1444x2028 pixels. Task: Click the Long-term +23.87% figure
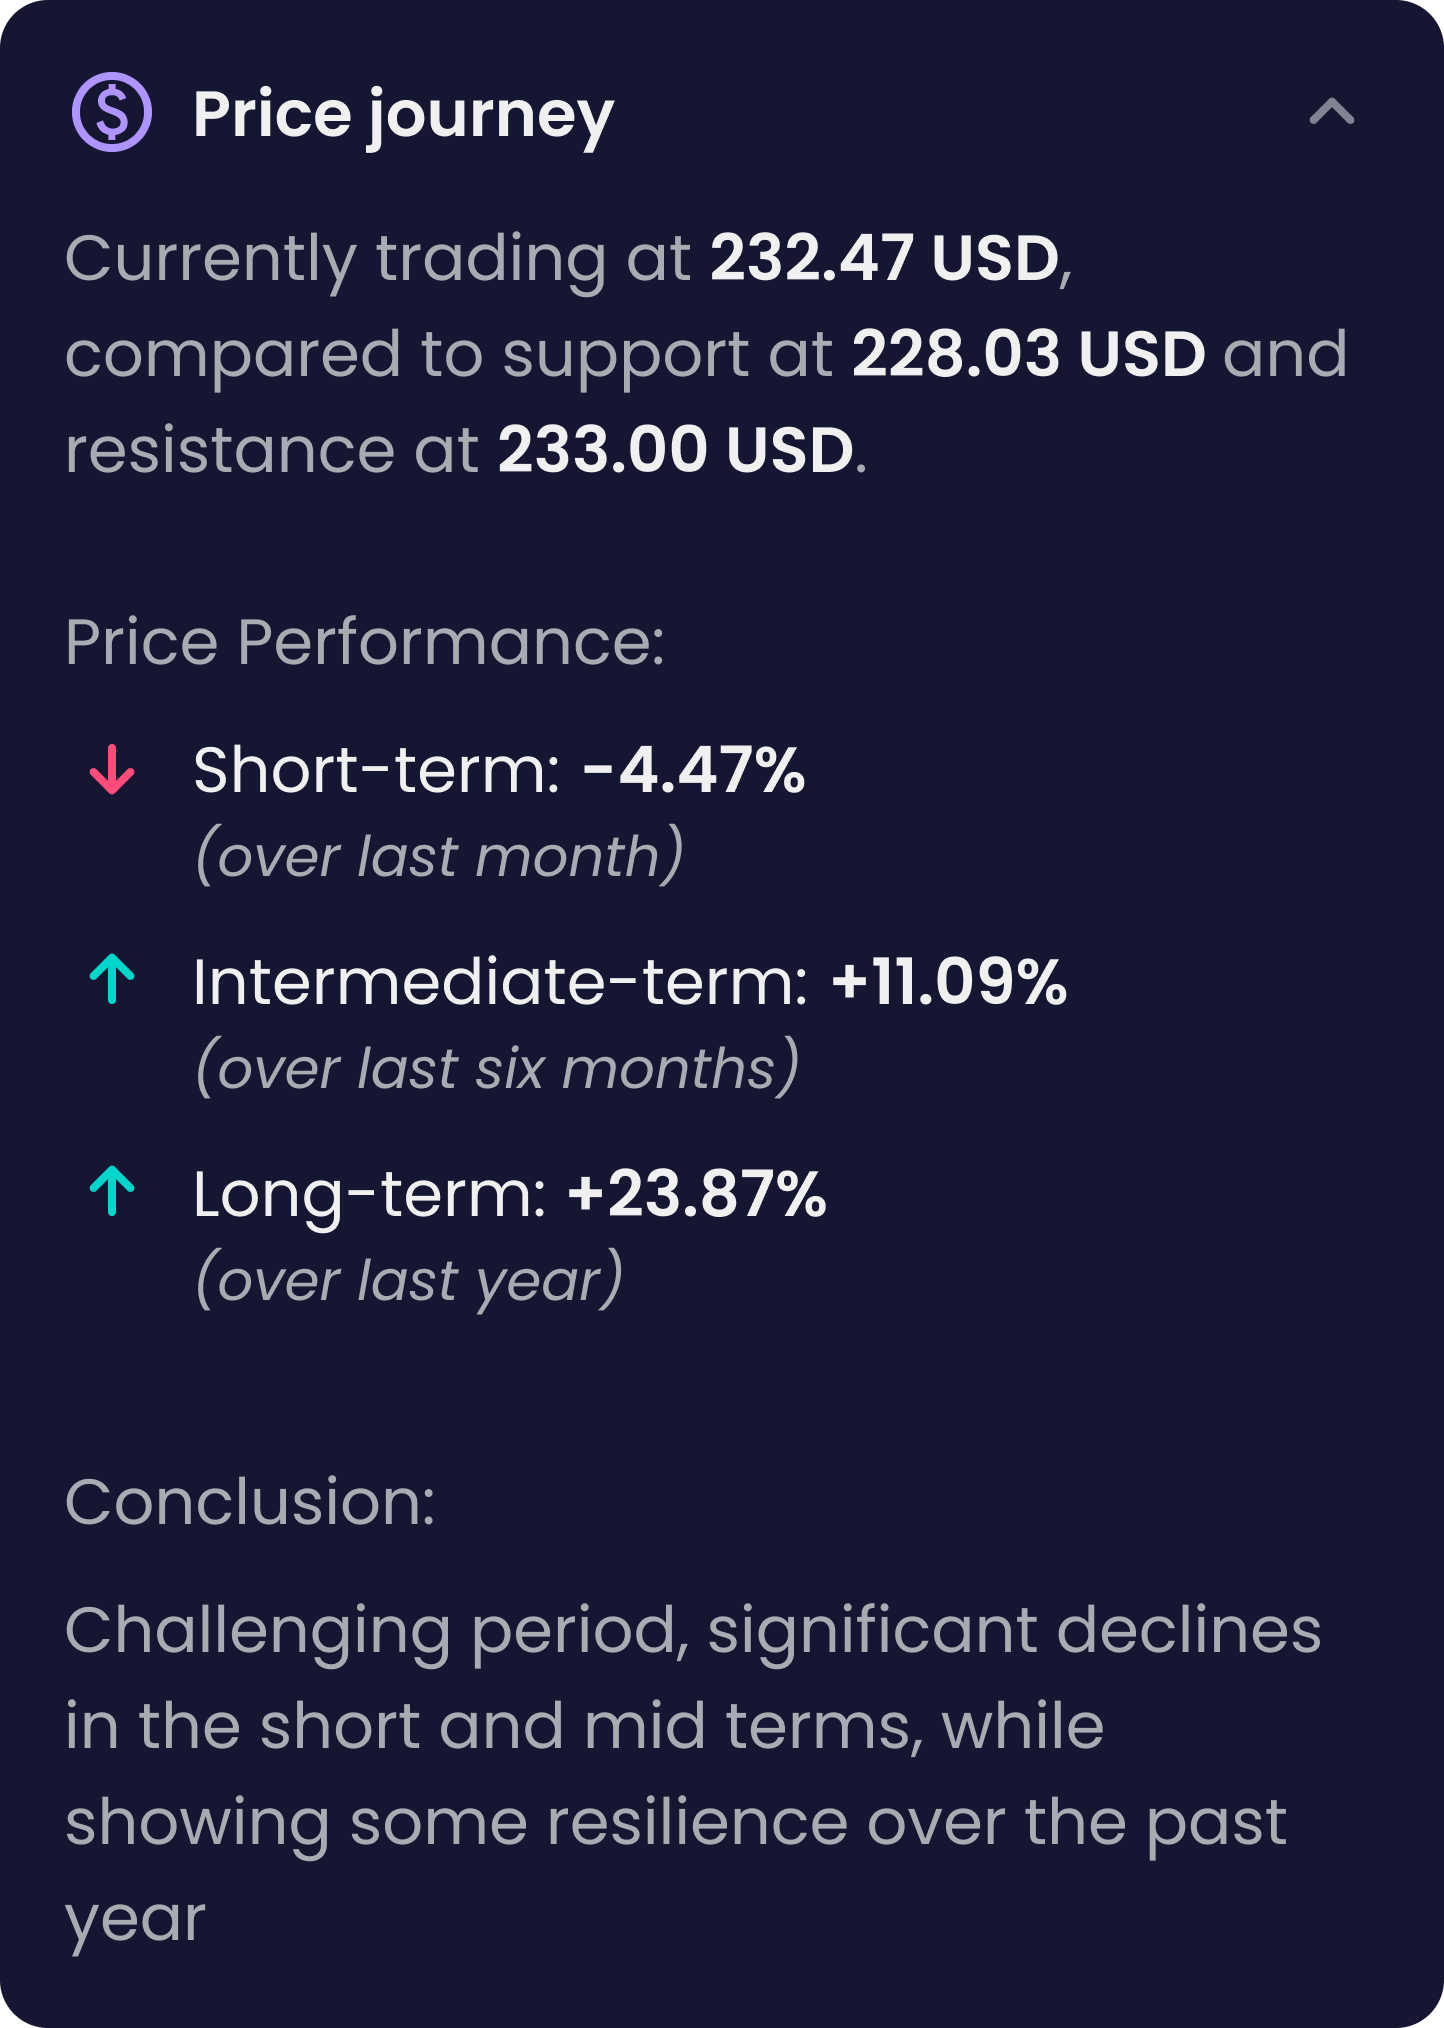(697, 1194)
